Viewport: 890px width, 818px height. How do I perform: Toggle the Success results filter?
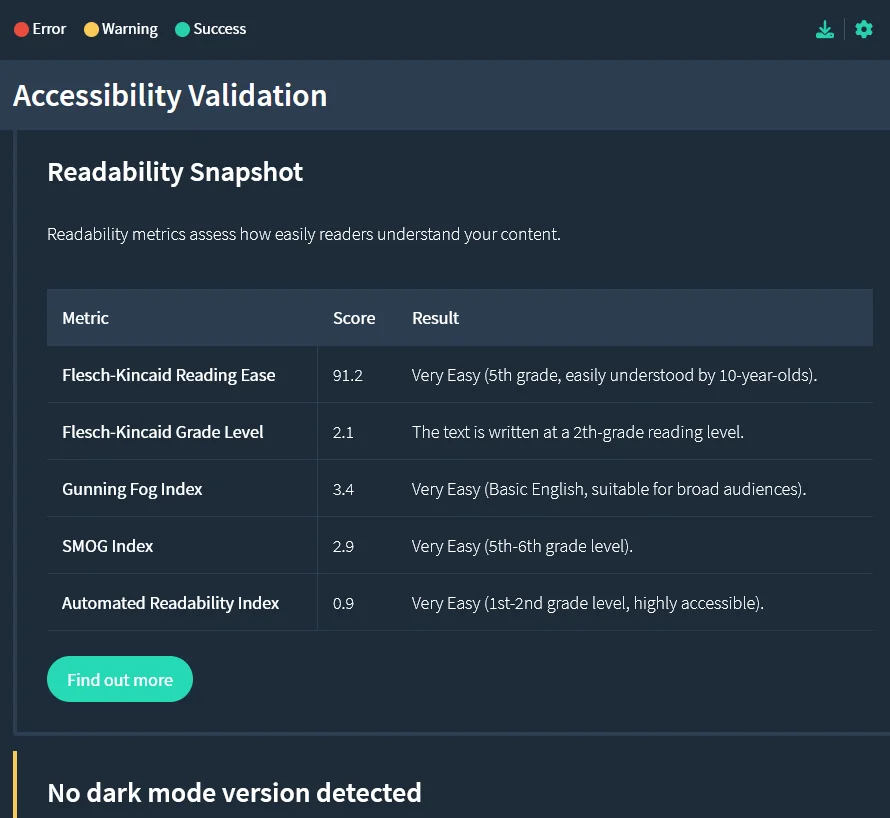coord(210,29)
